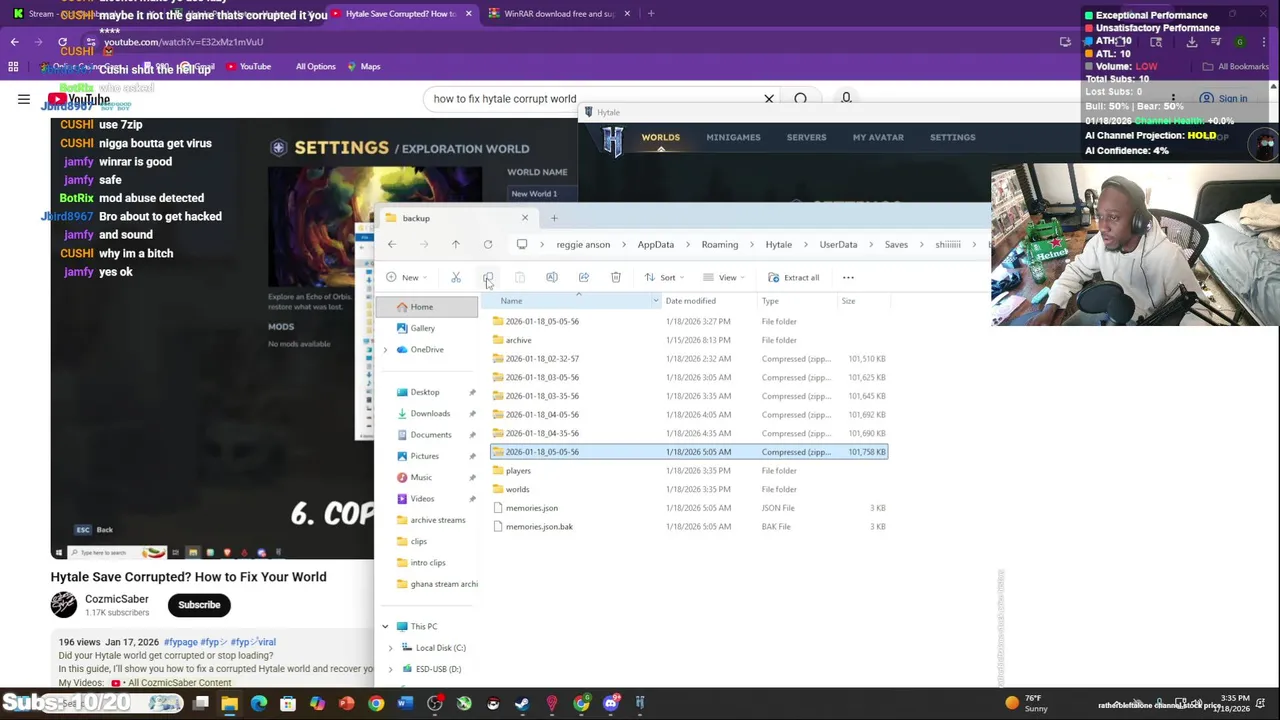Add a new File Explorer tab
Viewport: 1280px width, 720px height.
pyautogui.click(x=554, y=218)
